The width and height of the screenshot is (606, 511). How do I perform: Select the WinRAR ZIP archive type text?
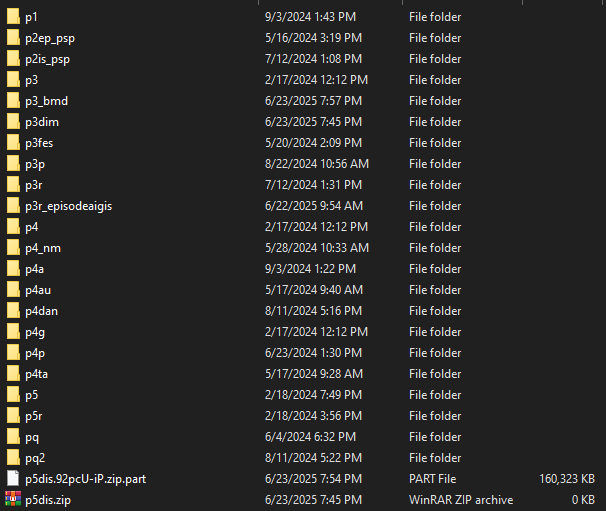[461, 500]
